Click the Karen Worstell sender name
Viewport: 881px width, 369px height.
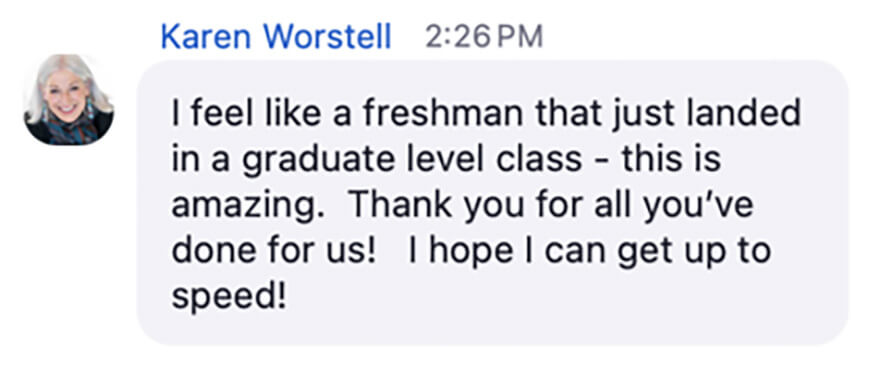[276, 37]
